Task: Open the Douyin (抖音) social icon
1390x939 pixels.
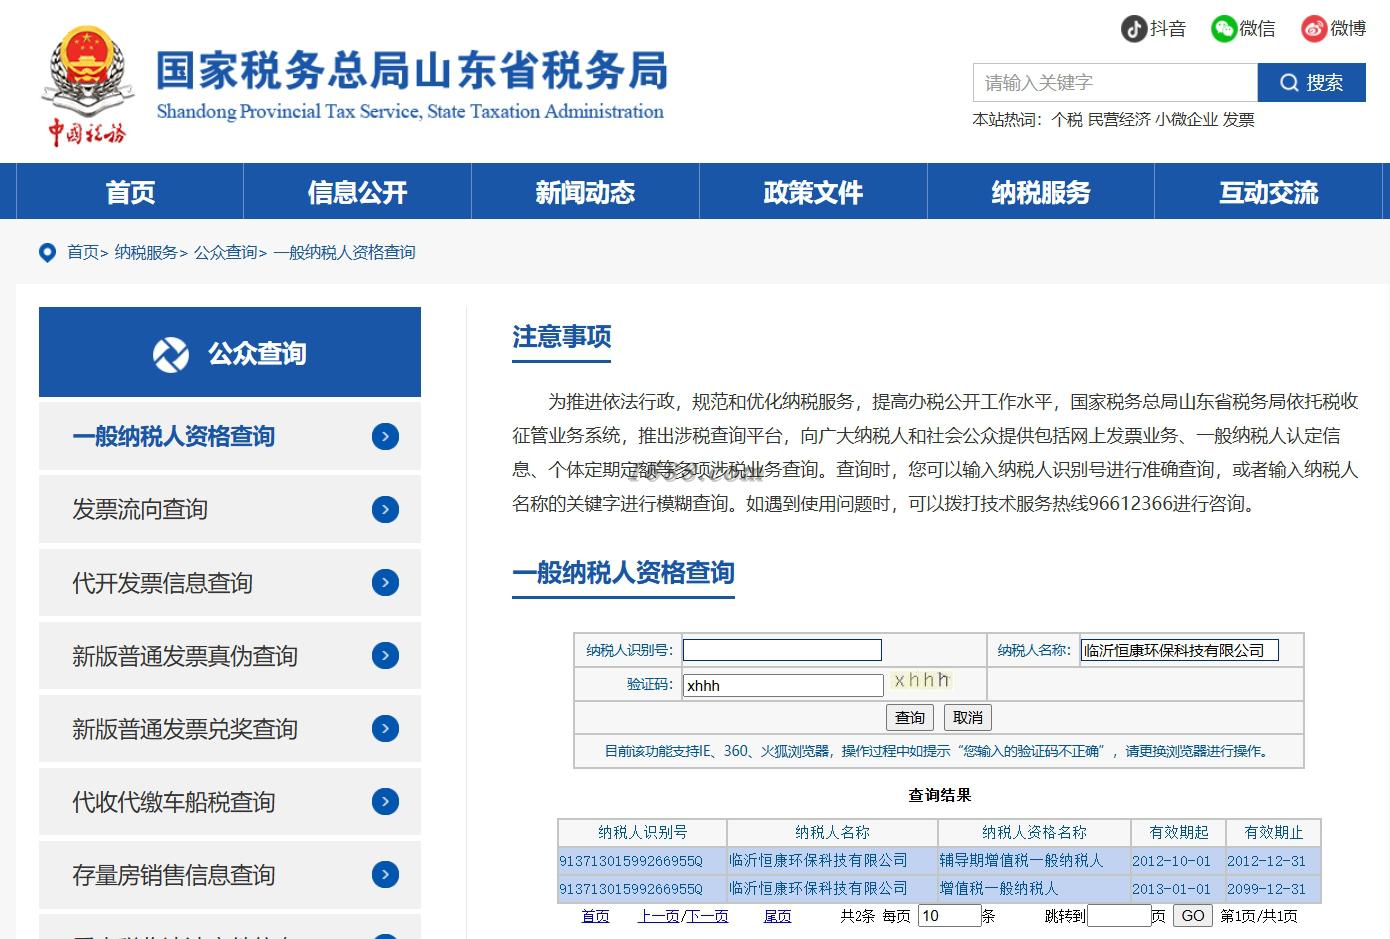Action: point(1133,28)
